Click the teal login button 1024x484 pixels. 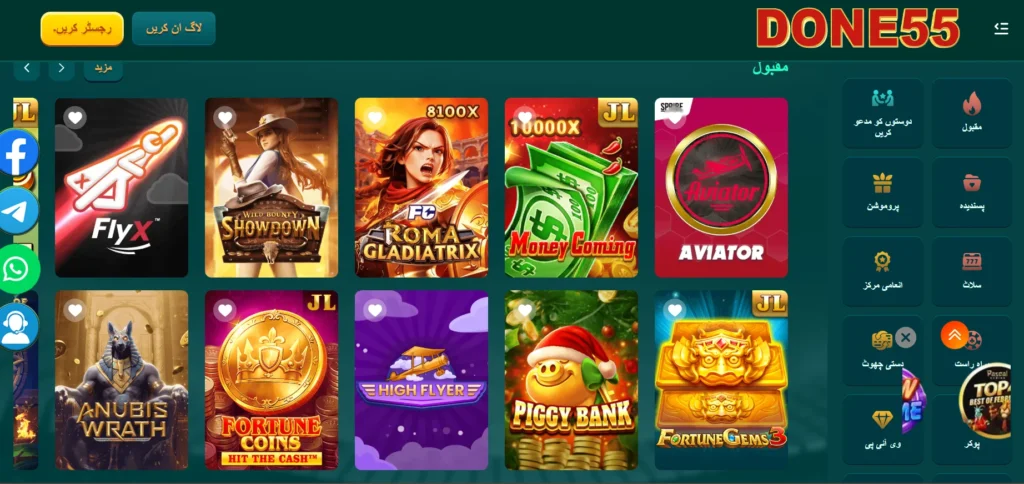(174, 29)
